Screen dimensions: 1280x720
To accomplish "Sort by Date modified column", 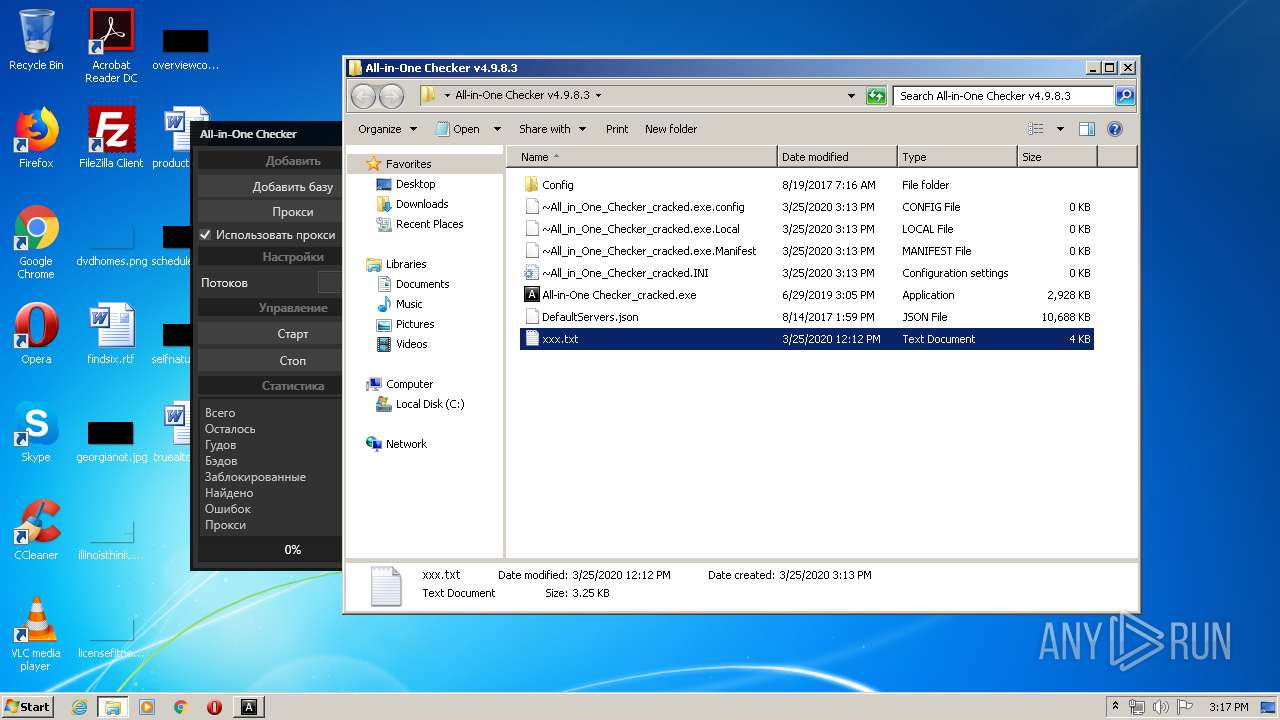I will click(837, 157).
